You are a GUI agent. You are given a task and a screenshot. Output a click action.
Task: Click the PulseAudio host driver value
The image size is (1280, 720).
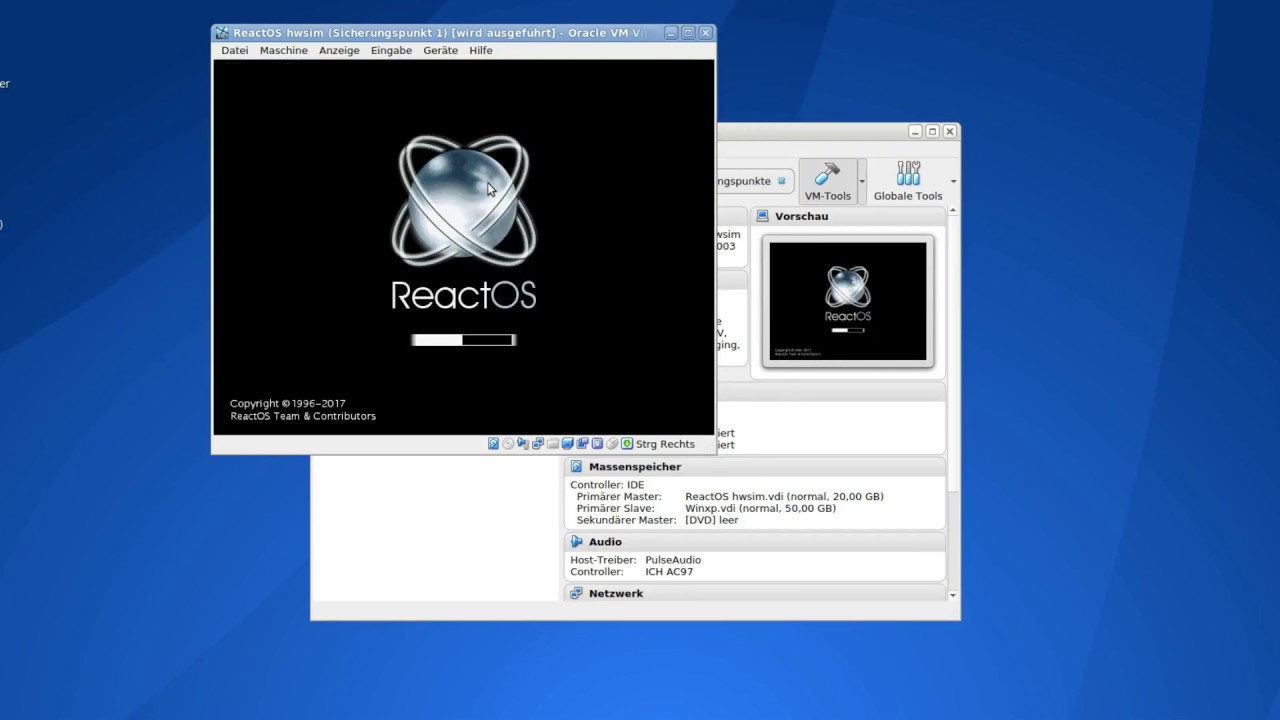tap(673, 560)
